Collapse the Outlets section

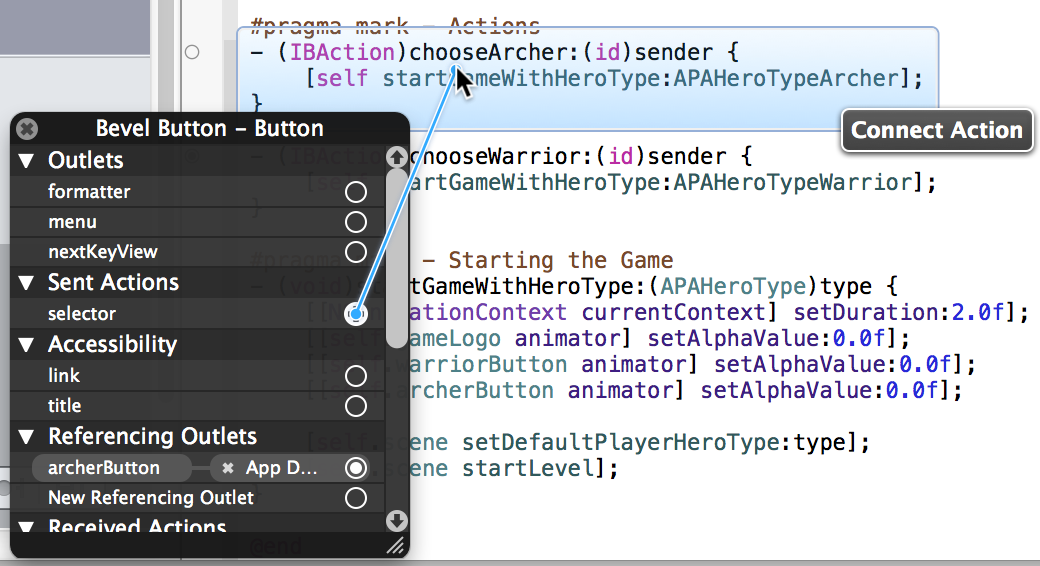(27, 161)
